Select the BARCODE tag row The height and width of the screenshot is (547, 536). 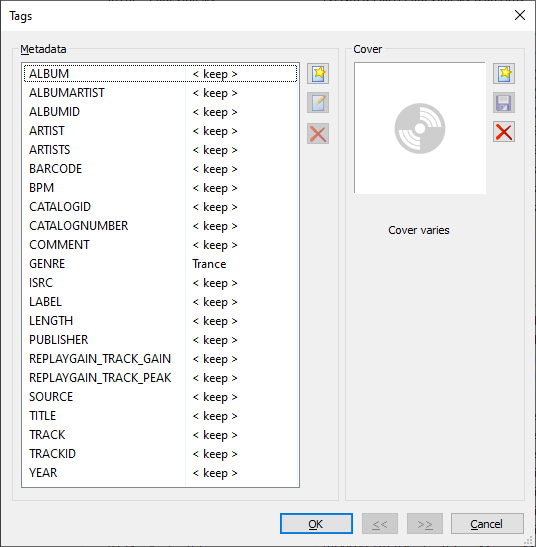pyautogui.click(x=161, y=169)
